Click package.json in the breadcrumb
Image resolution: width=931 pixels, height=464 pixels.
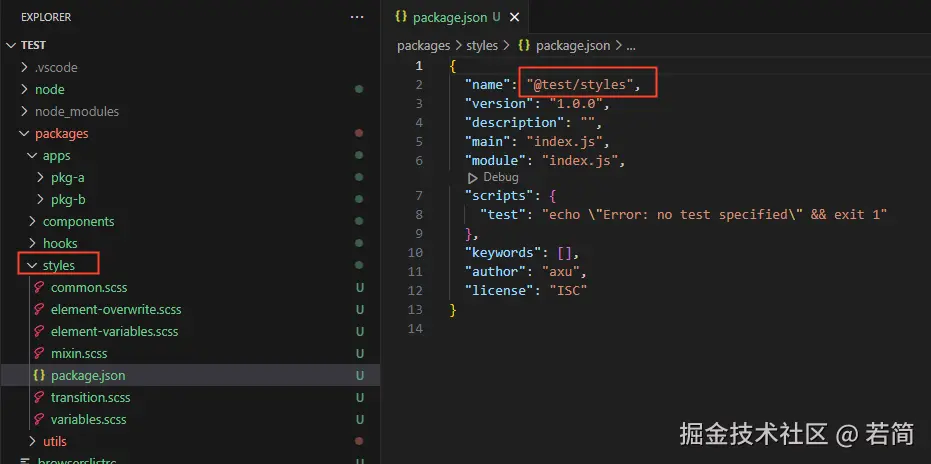572,46
